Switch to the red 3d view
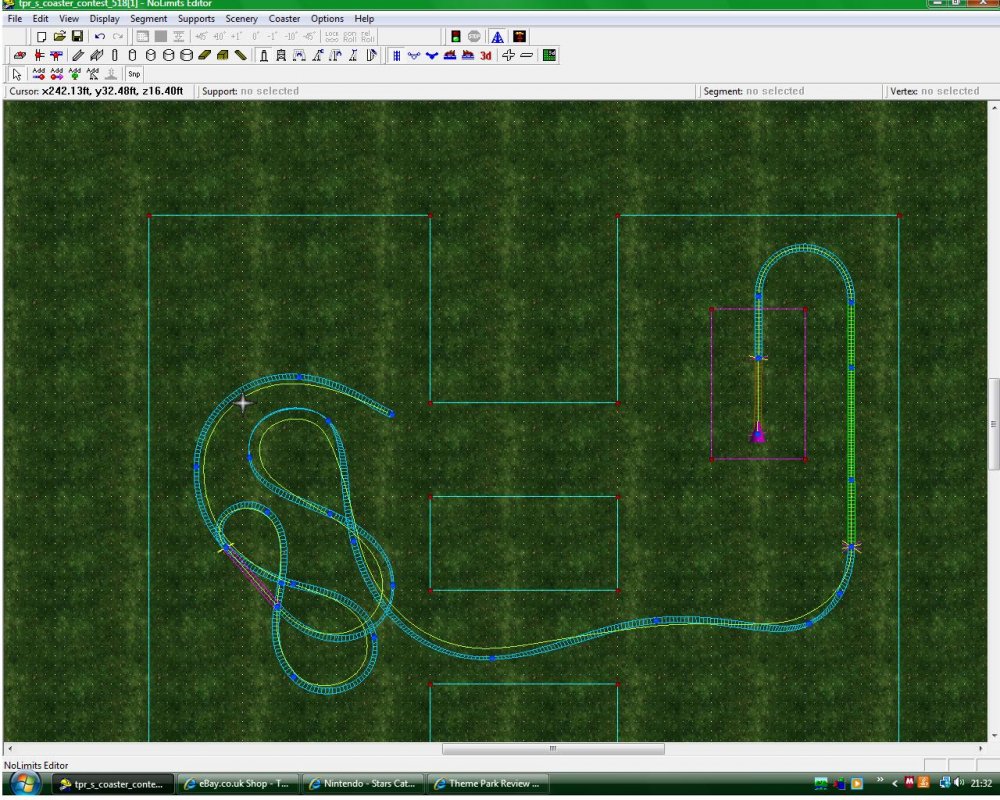 486,55
